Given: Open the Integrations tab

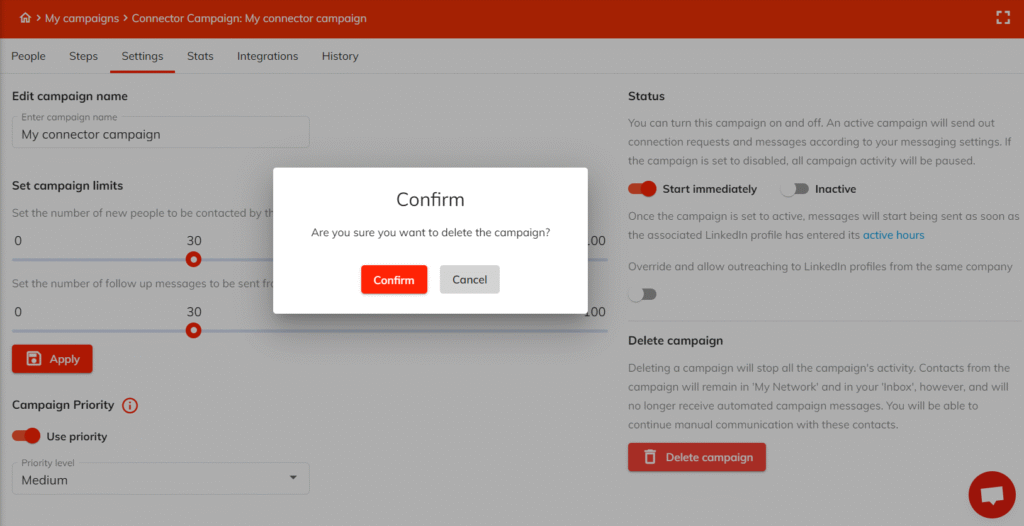Looking at the screenshot, I should (267, 56).
